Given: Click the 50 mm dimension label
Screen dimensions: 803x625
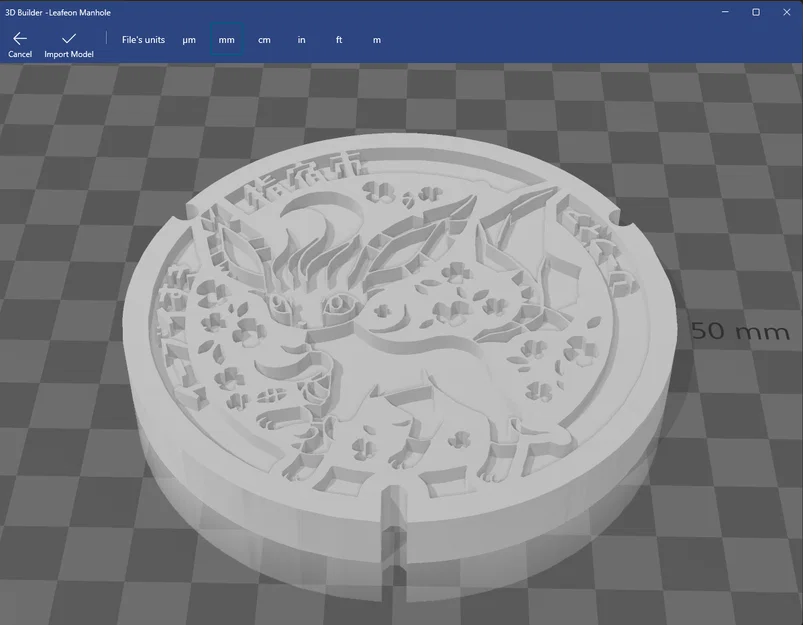Looking at the screenshot, I should point(741,331).
